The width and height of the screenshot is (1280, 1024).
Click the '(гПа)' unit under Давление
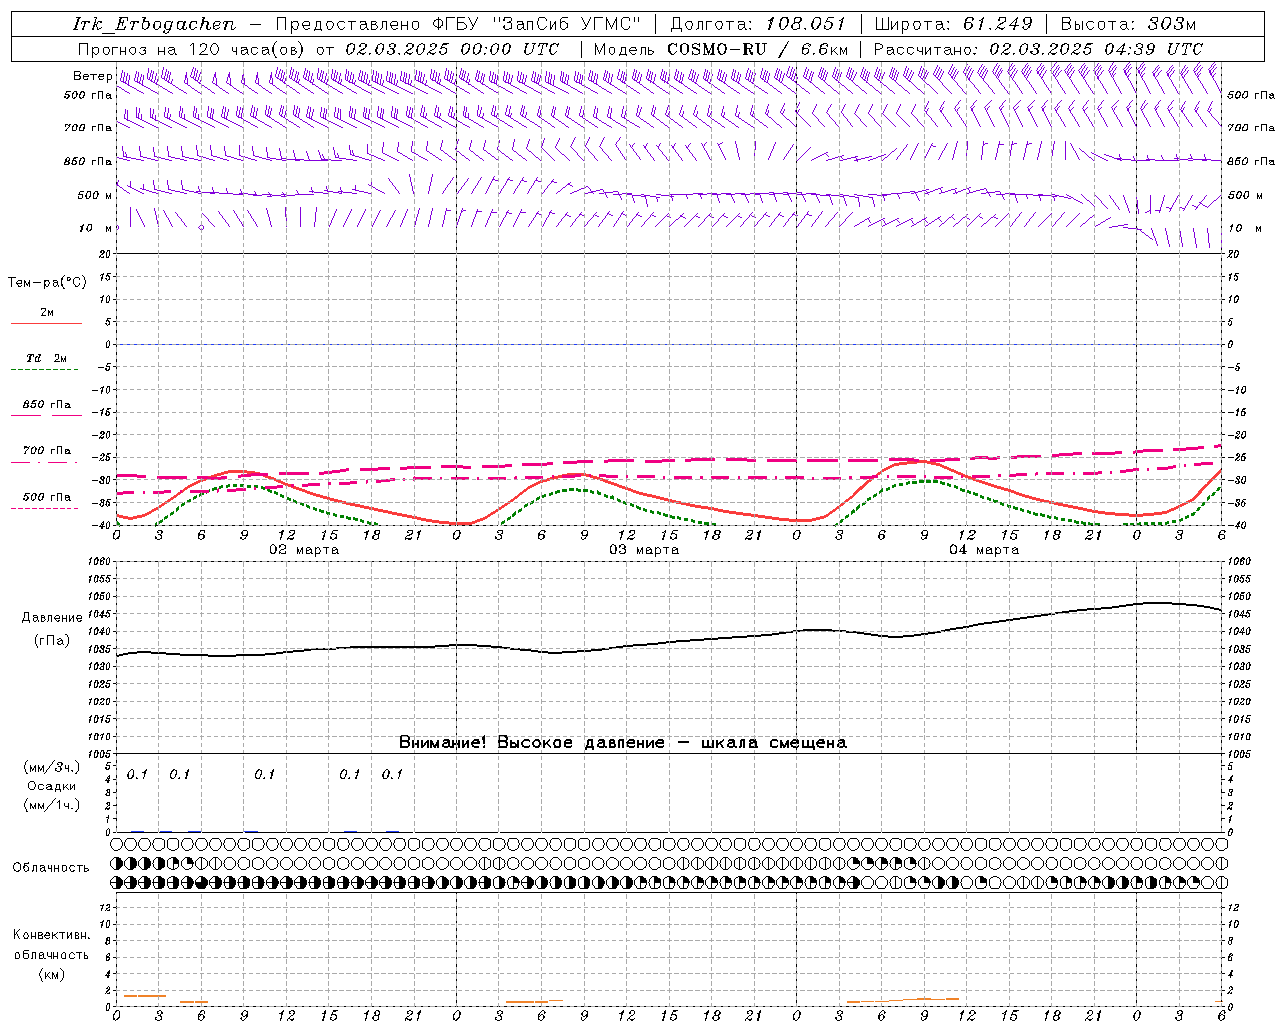tap(52, 640)
